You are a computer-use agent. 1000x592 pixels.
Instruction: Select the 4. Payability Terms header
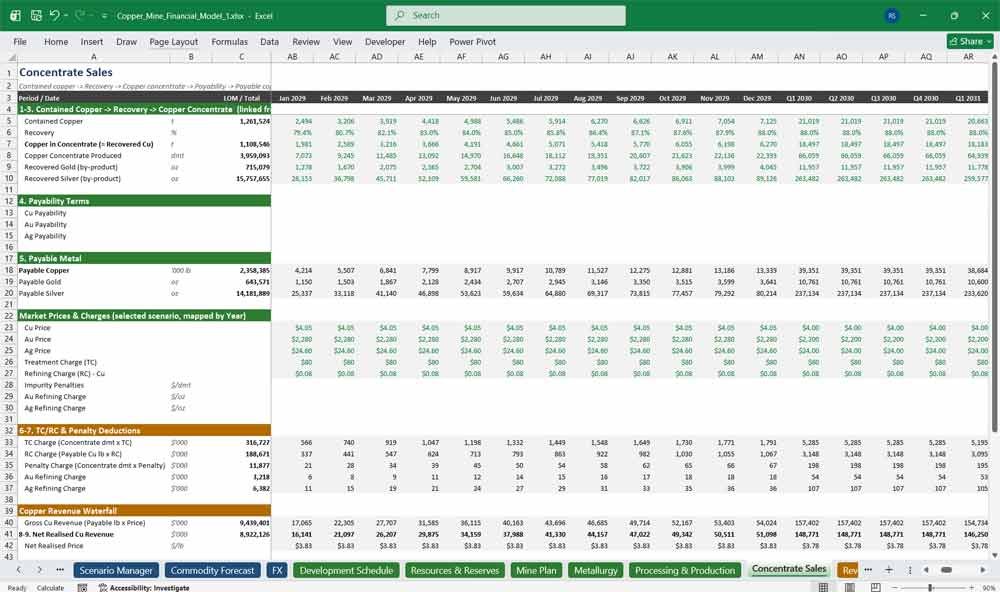[x=144, y=201]
